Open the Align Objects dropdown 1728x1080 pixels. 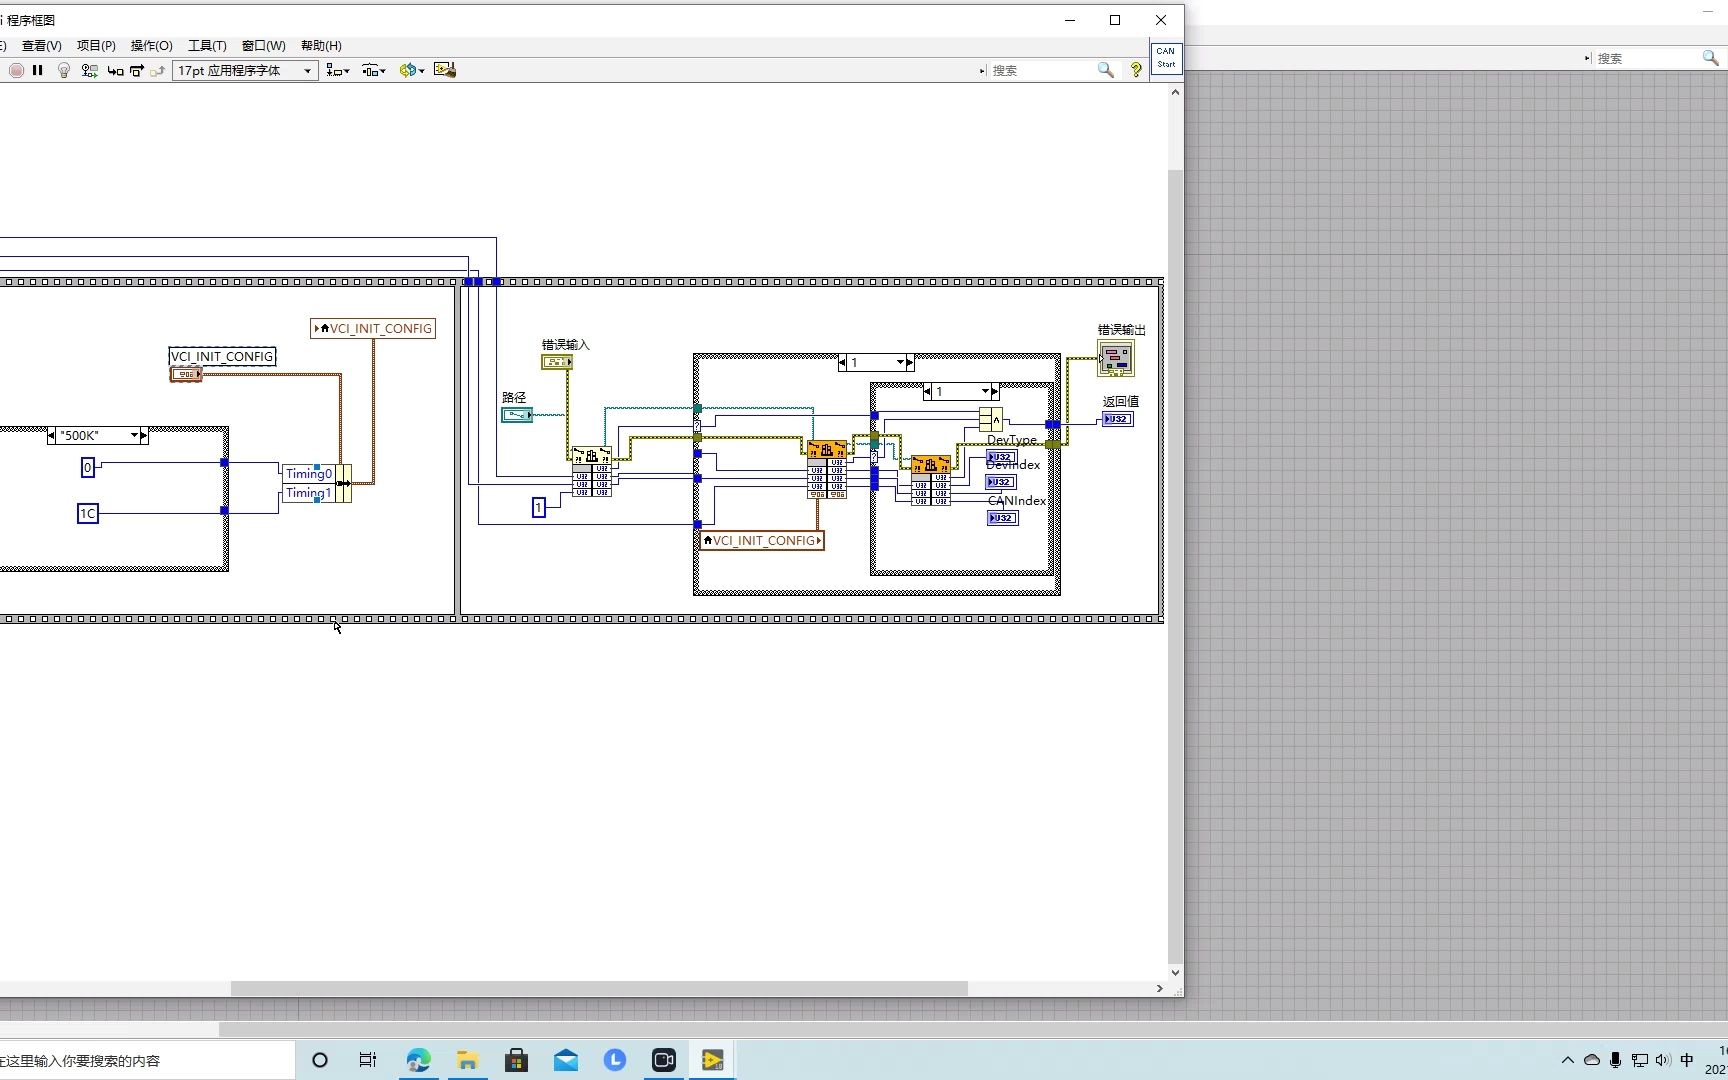pos(338,70)
